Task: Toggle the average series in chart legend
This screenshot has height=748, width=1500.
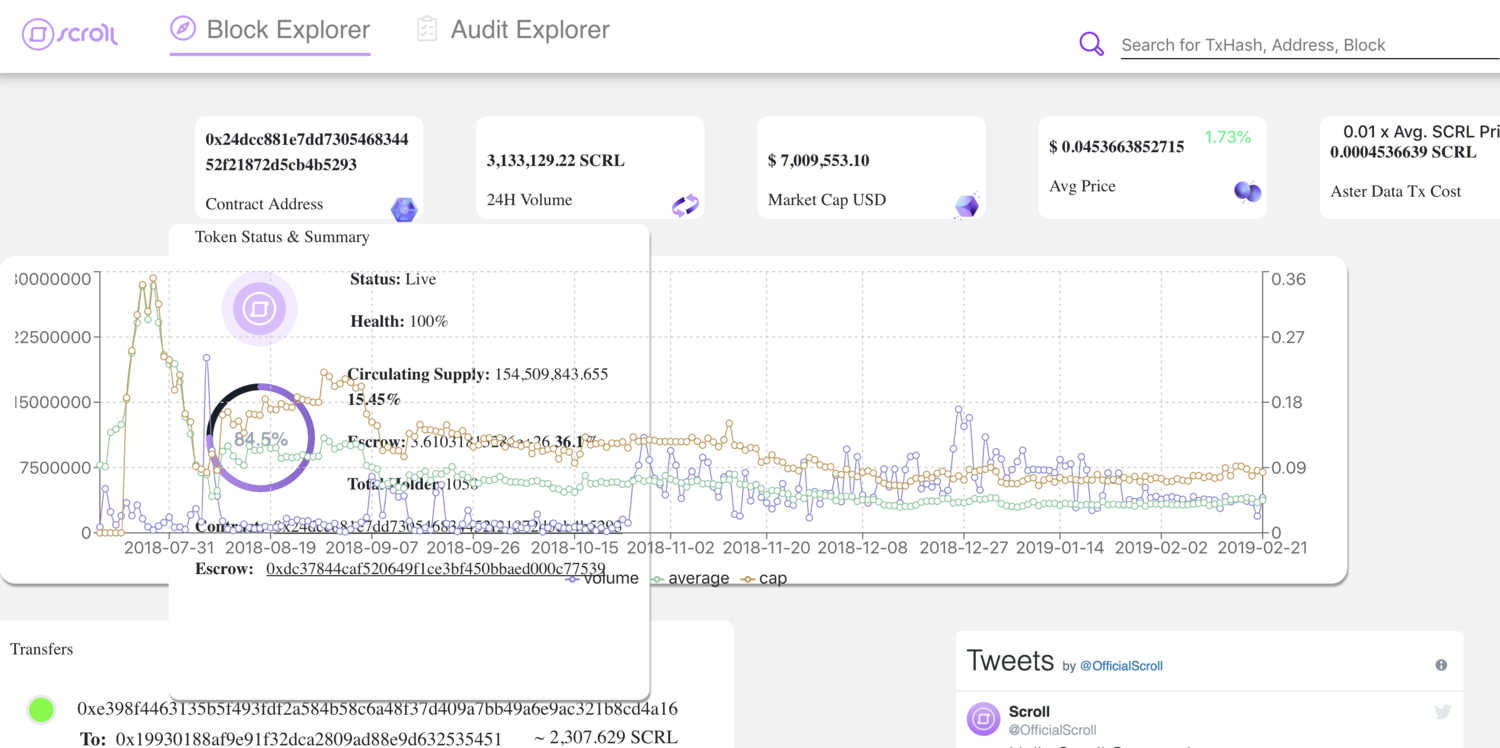Action: (690, 578)
